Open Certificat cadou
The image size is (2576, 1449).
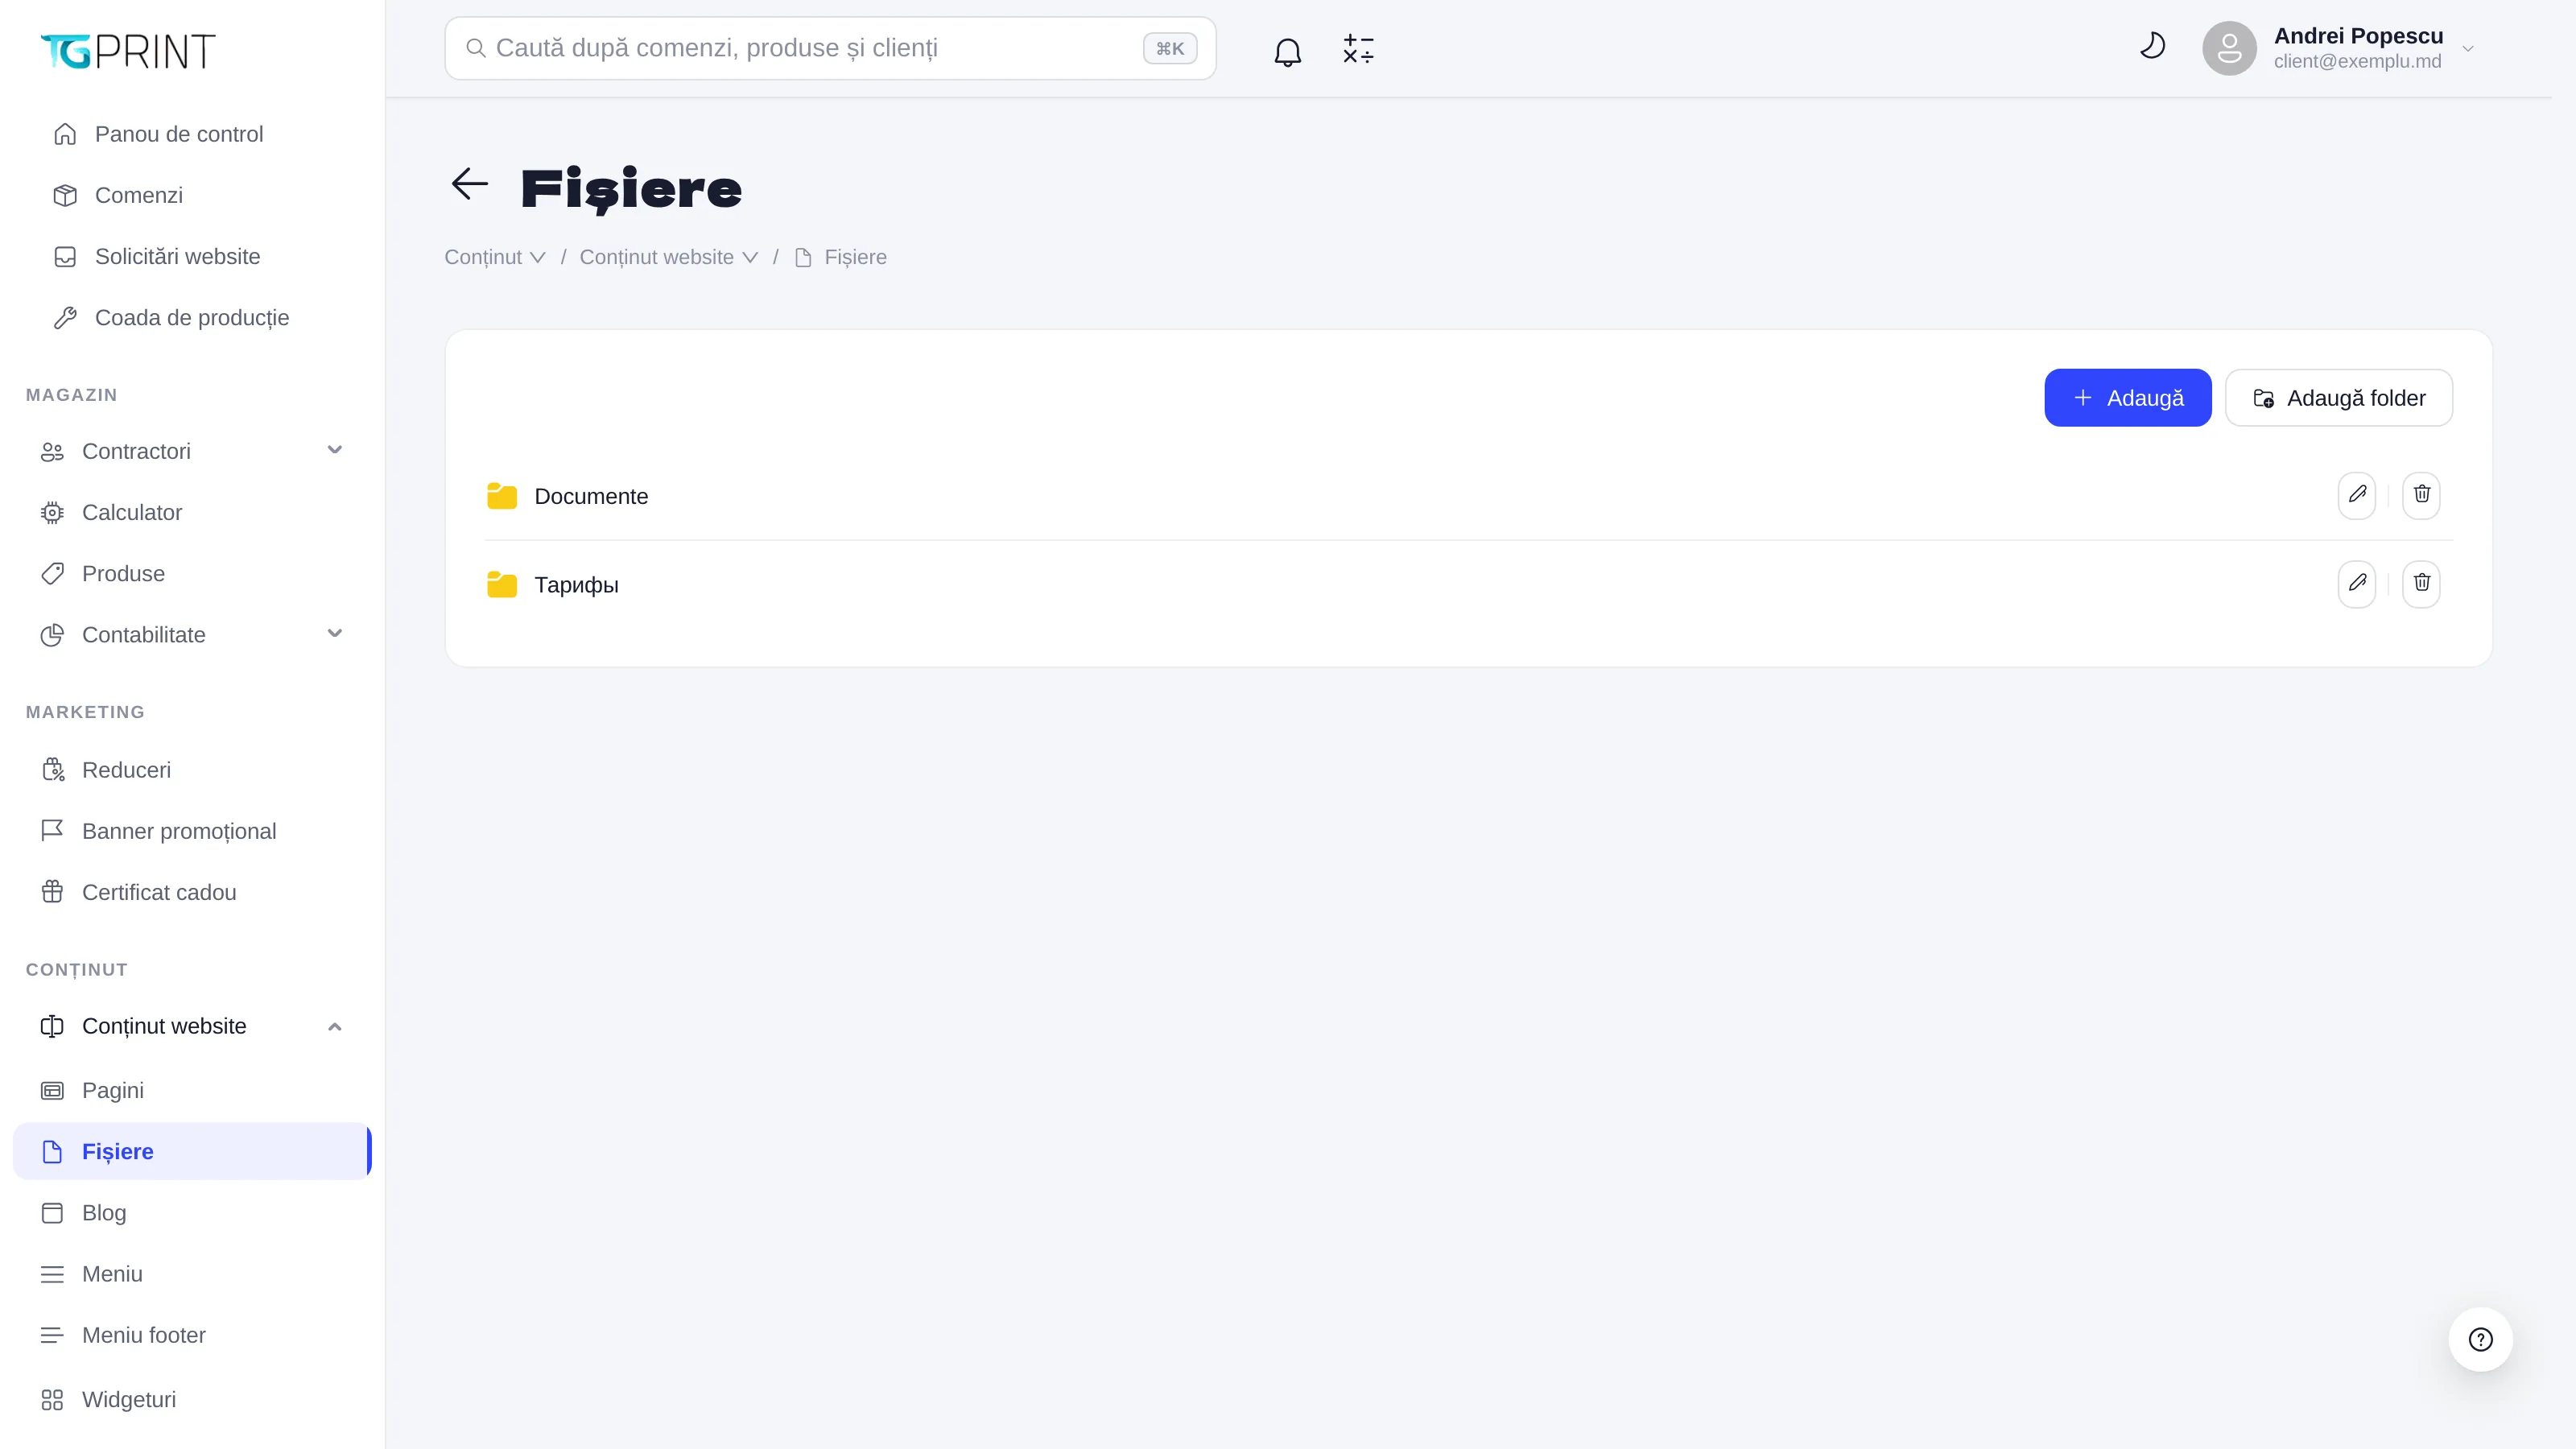tap(193, 892)
